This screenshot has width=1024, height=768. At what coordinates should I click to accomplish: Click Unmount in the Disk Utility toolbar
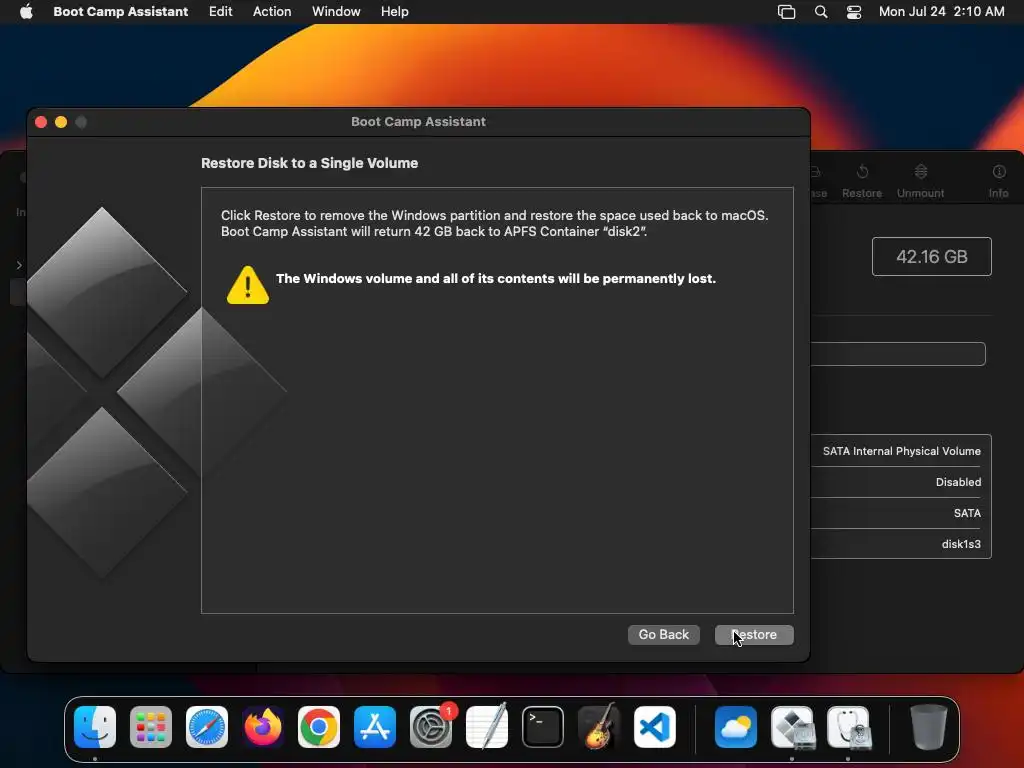point(920,181)
